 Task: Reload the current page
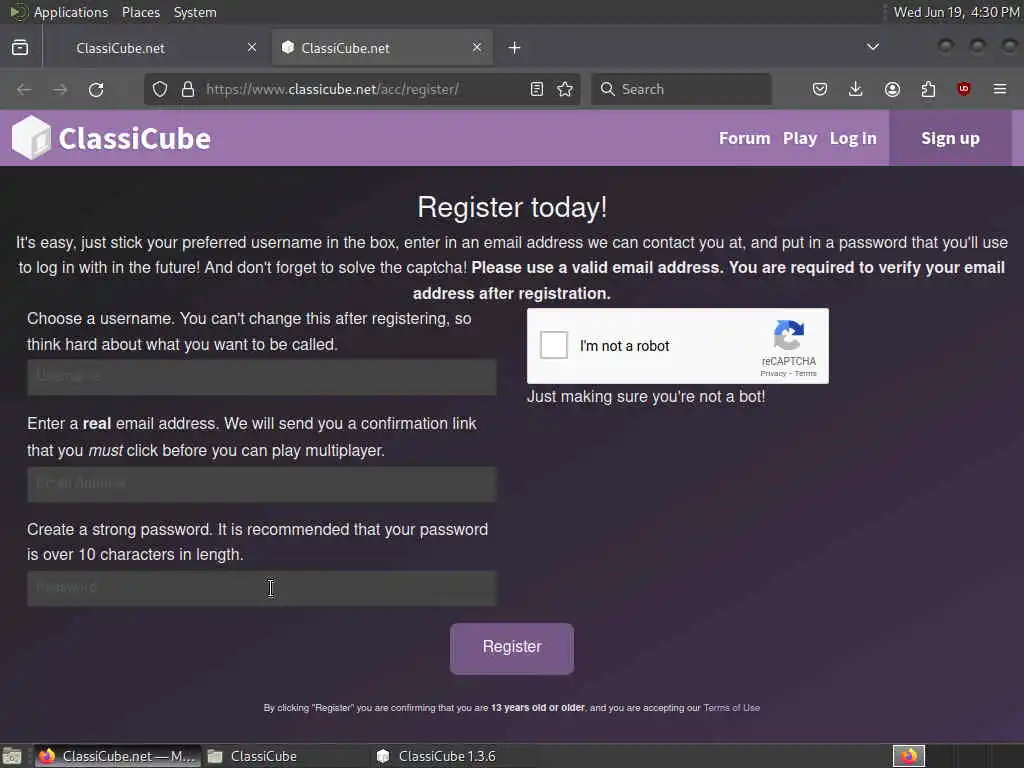click(x=96, y=89)
